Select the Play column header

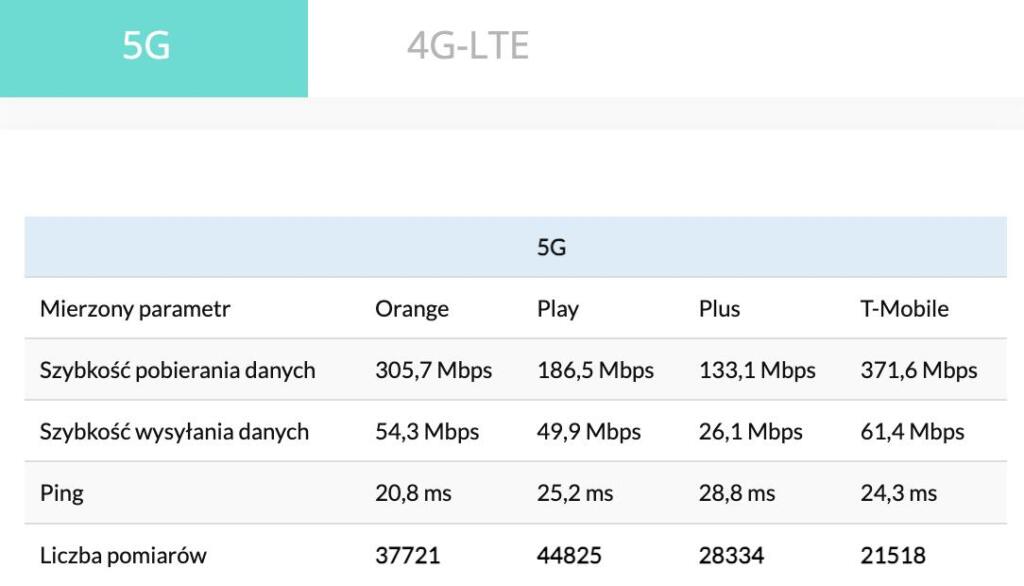click(x=558, y=309)
